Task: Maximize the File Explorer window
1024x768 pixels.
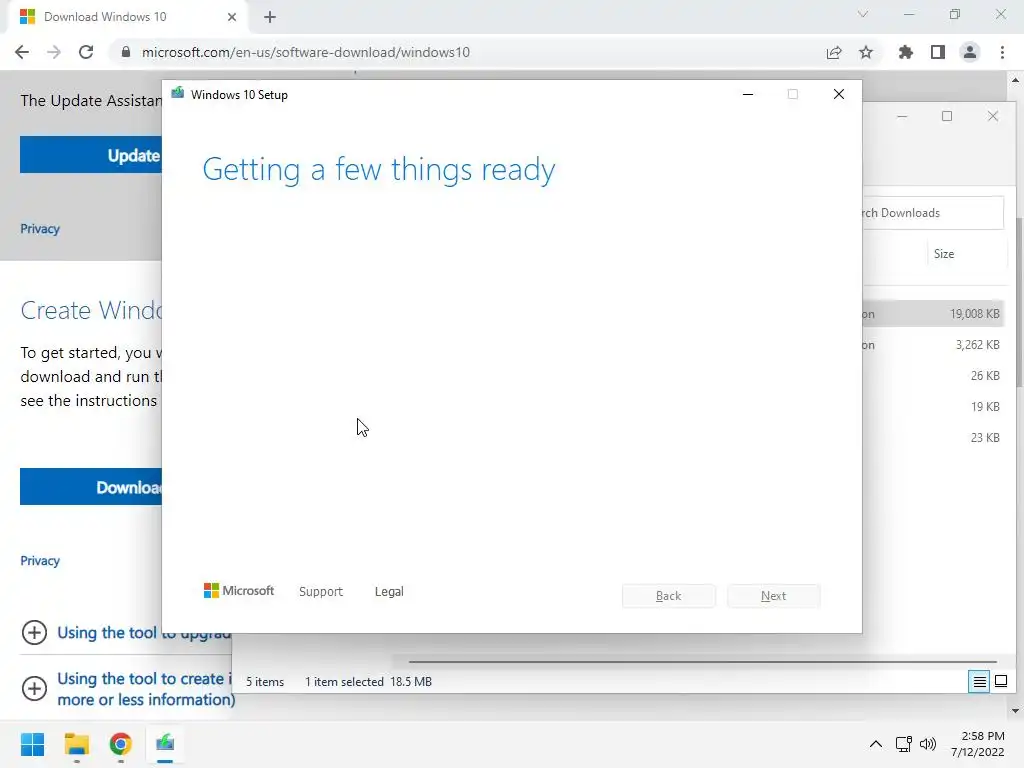Action: (947, 116)
